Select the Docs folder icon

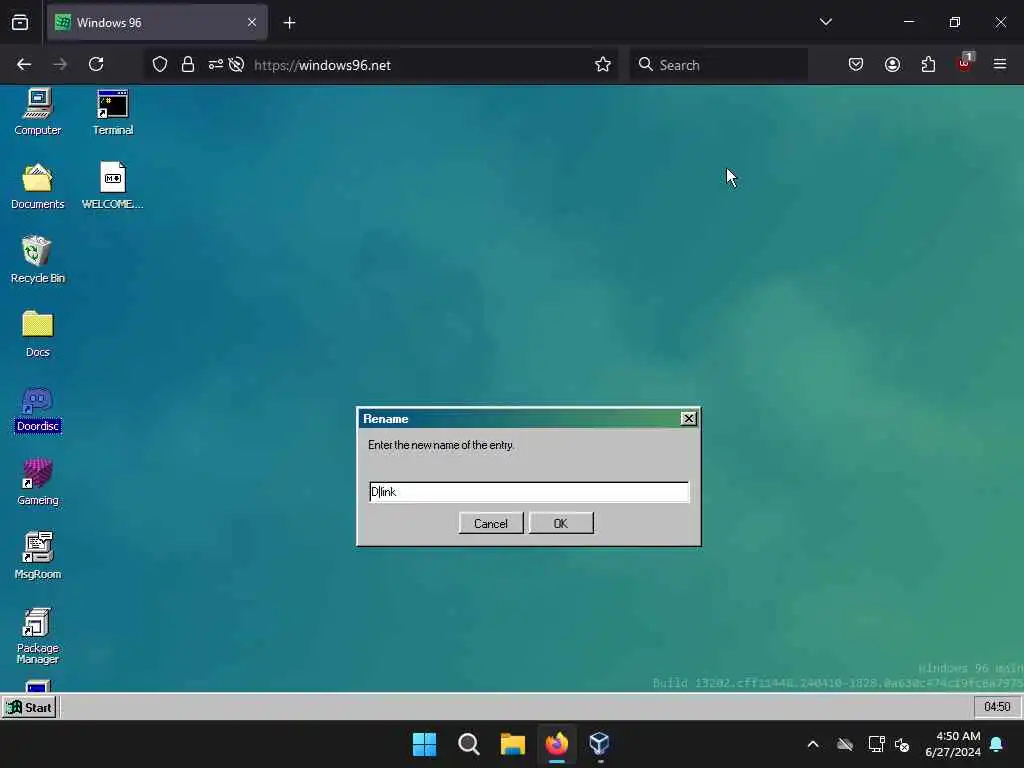tap(38, 334)
